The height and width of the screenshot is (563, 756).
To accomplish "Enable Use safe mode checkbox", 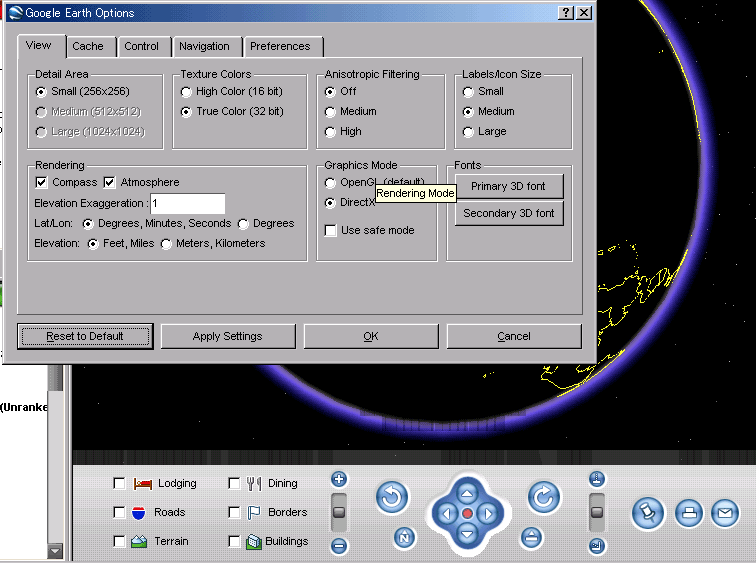I will (331, 230).
